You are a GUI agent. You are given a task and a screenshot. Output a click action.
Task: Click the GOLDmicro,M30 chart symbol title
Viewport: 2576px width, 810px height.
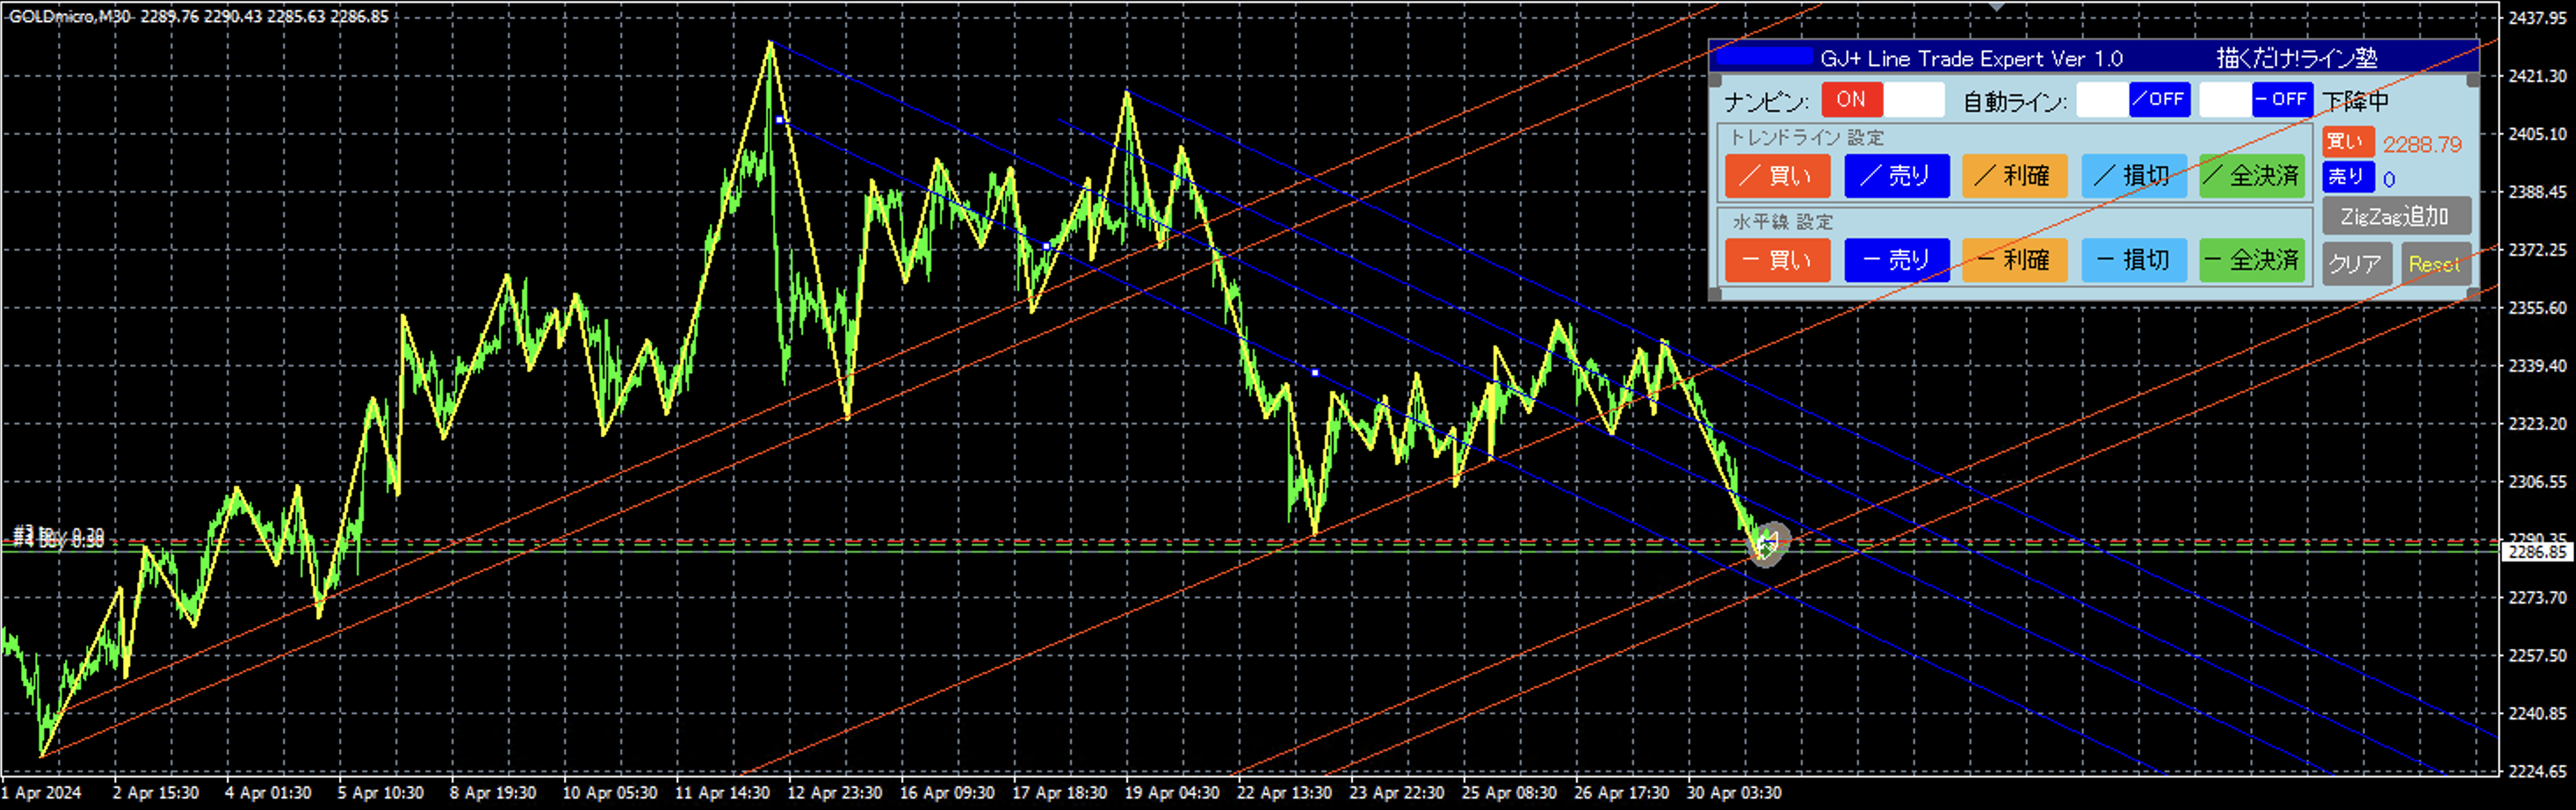[x=69, y=16]
